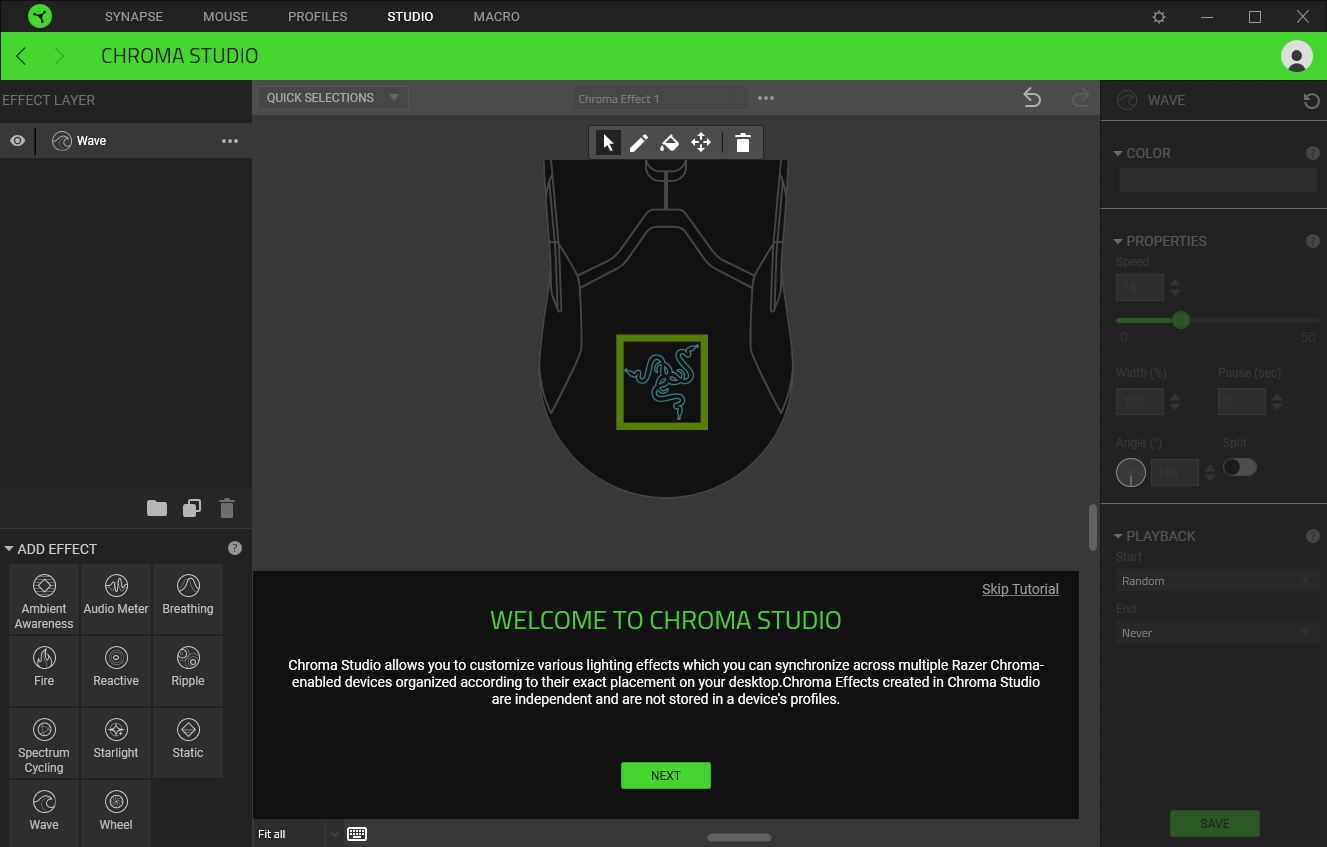
Task: Add the Spectrum Cycling effect
Action: (44, 743)
